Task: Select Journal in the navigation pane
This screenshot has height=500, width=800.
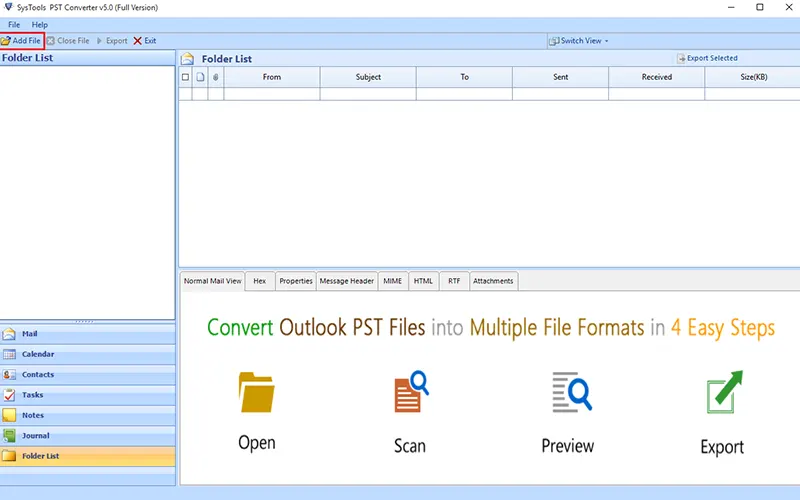Action: 88,436
